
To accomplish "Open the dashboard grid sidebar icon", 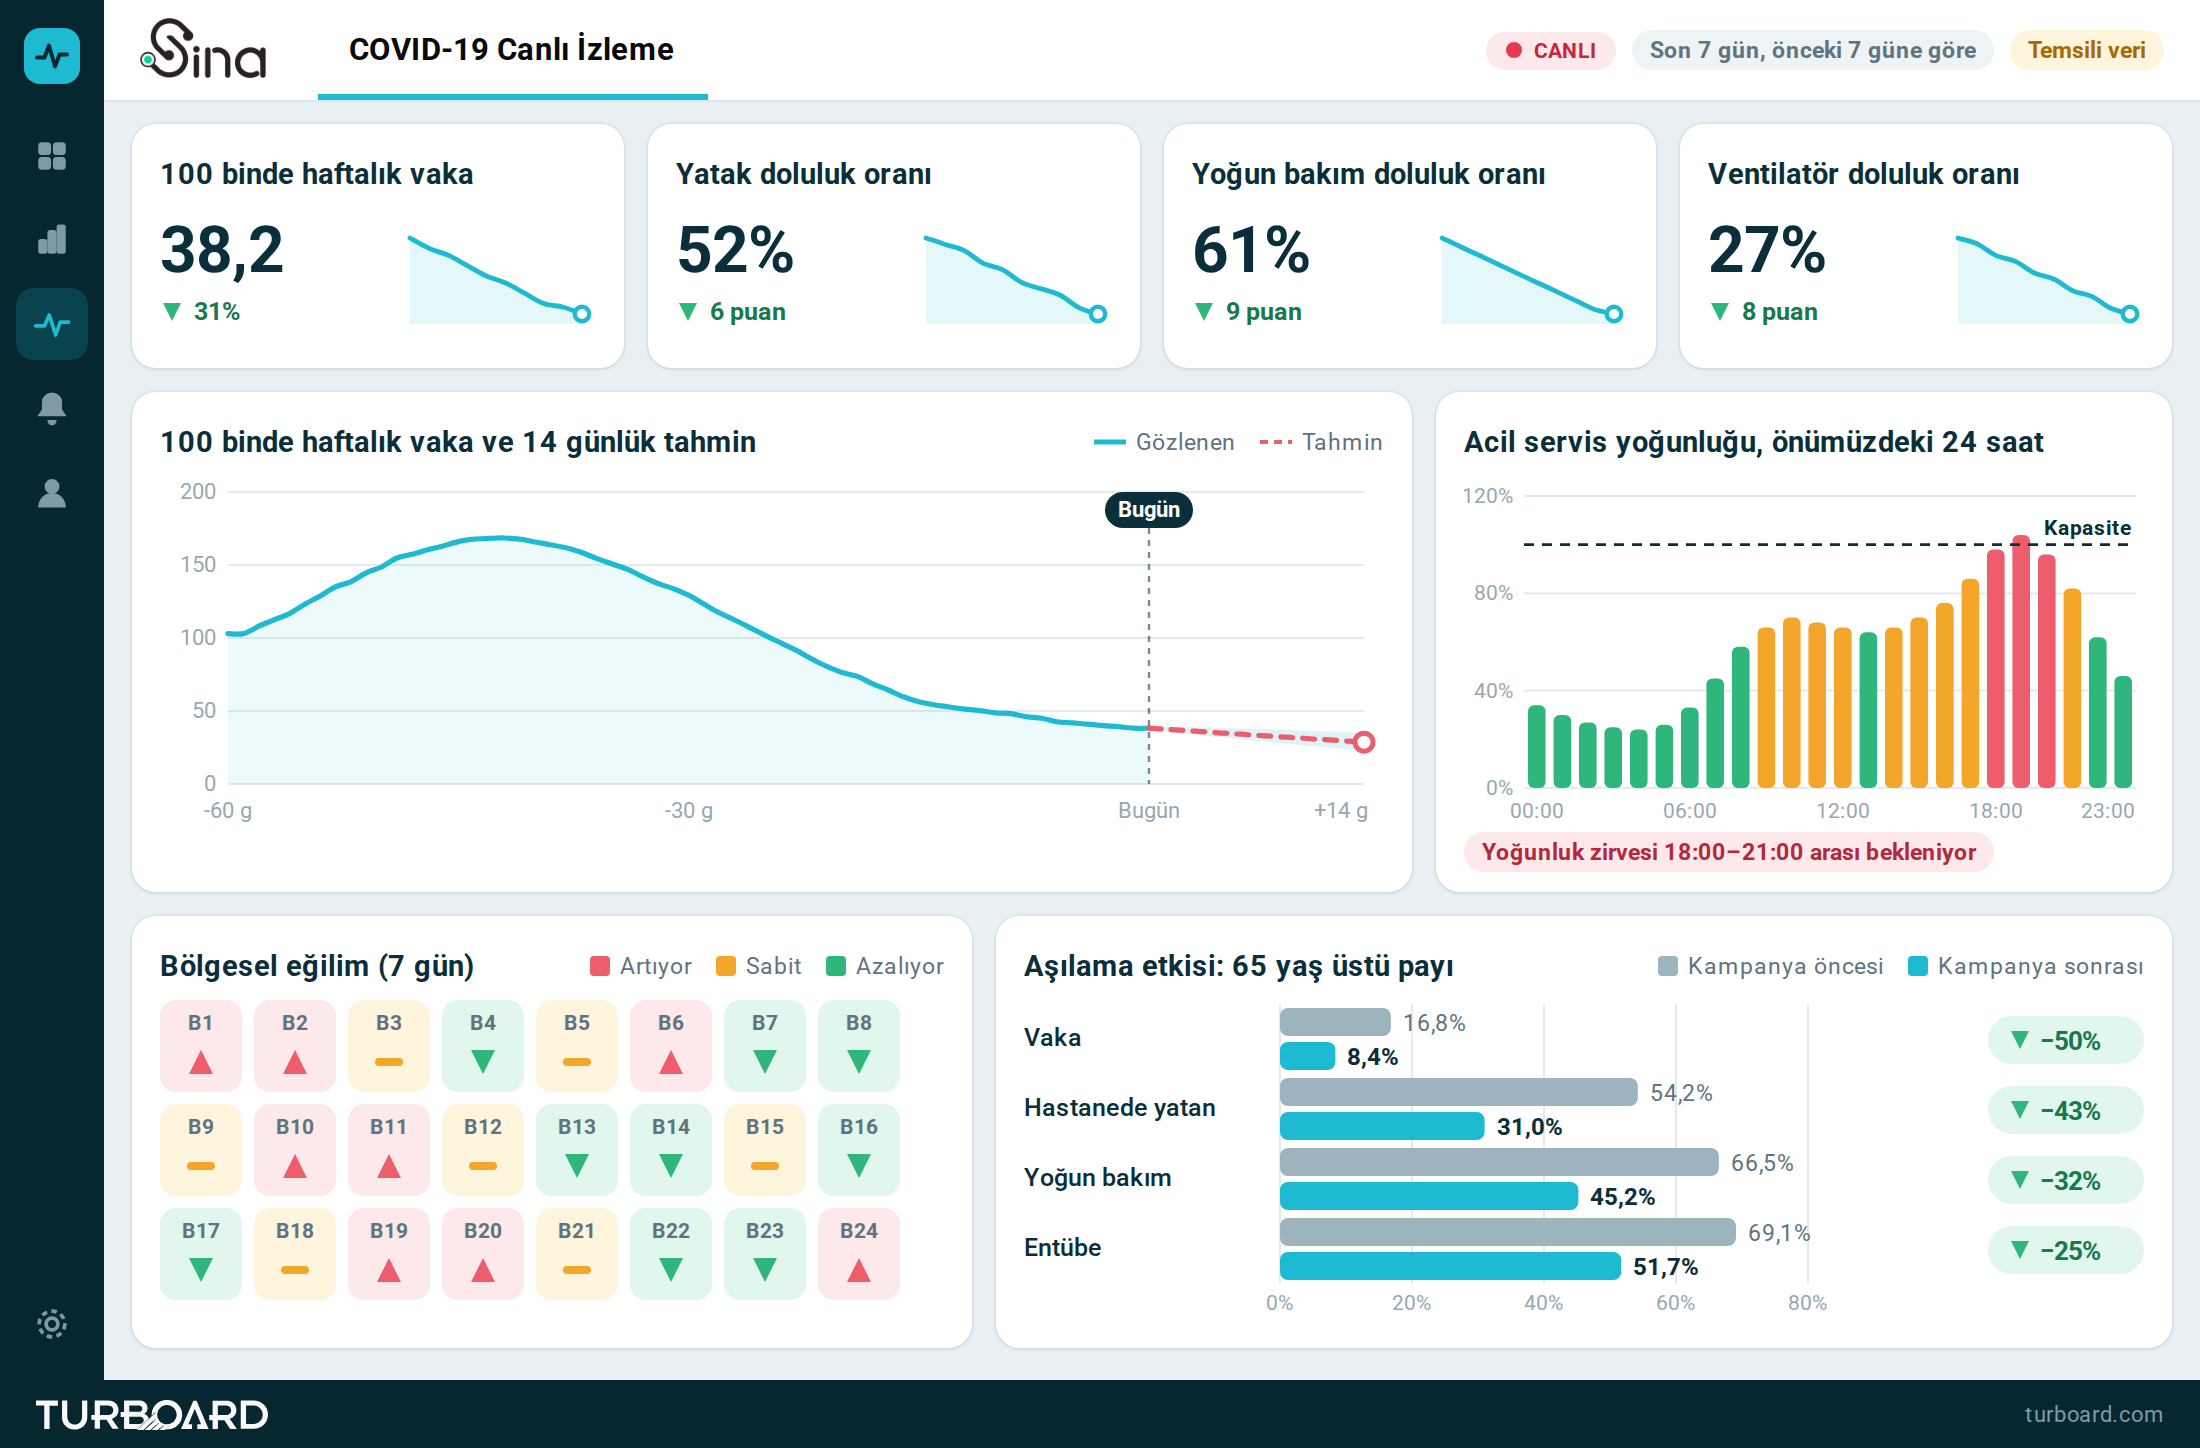I will pos(52,156).
